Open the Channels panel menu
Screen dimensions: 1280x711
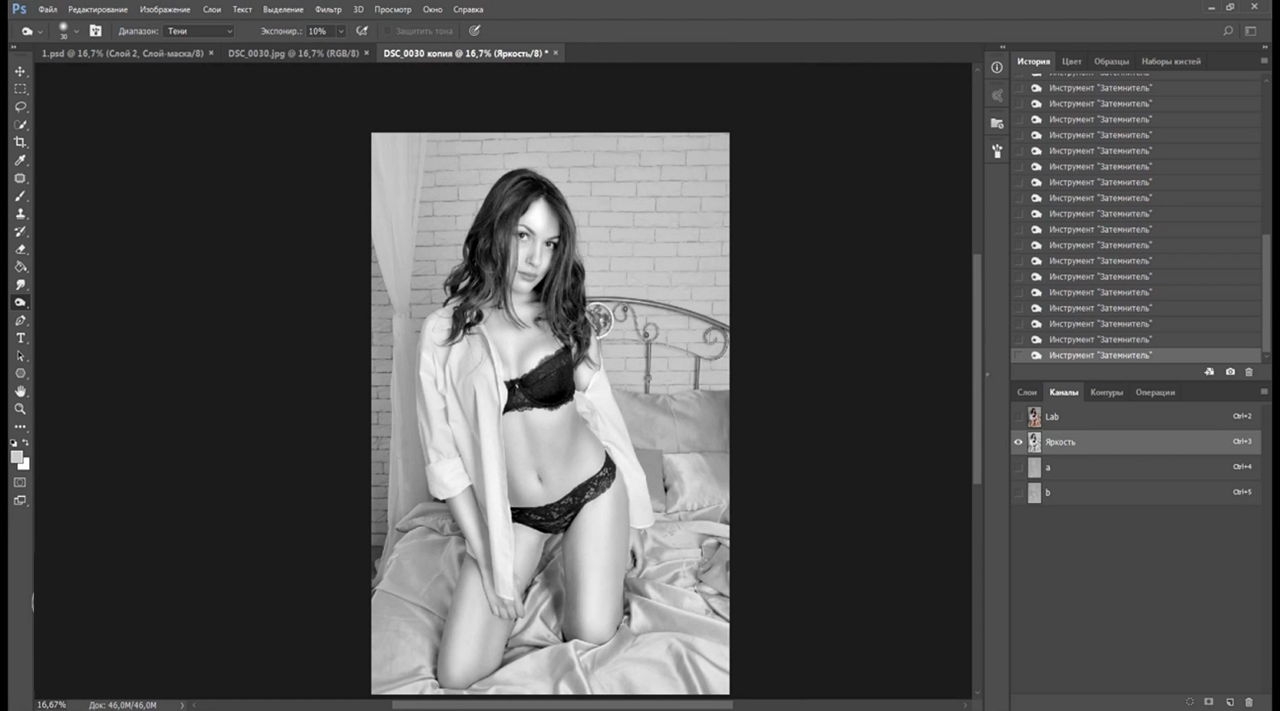coord(1264,392)
